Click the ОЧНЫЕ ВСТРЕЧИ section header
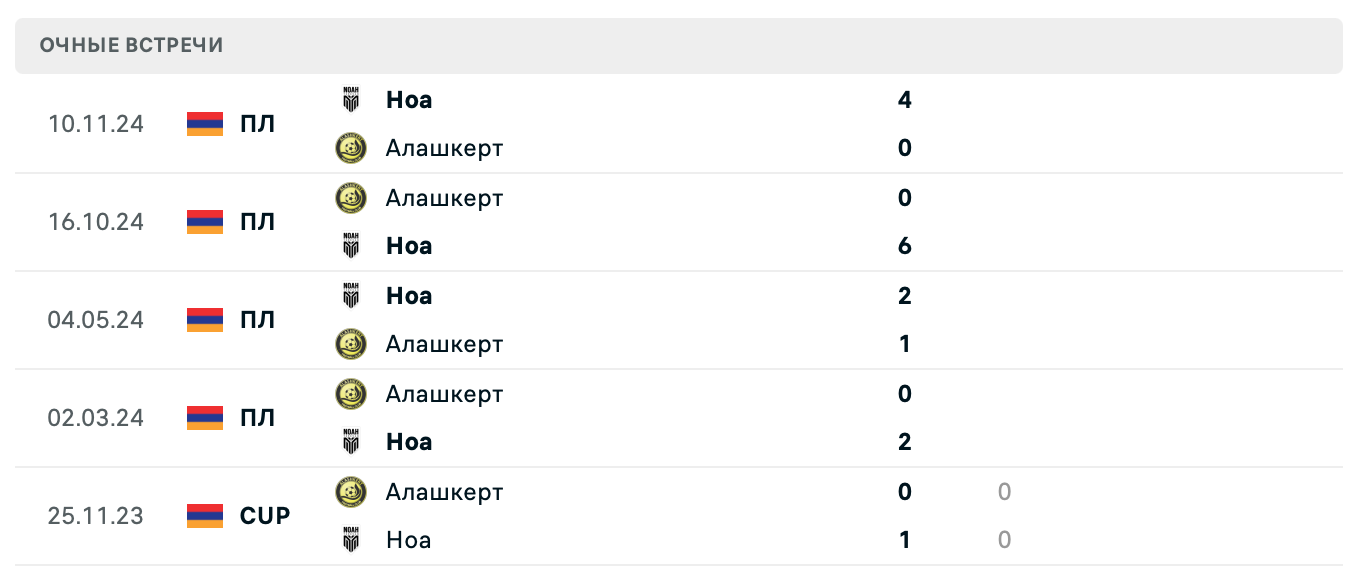Viewport: 1360px width, 588px height. 131,44
